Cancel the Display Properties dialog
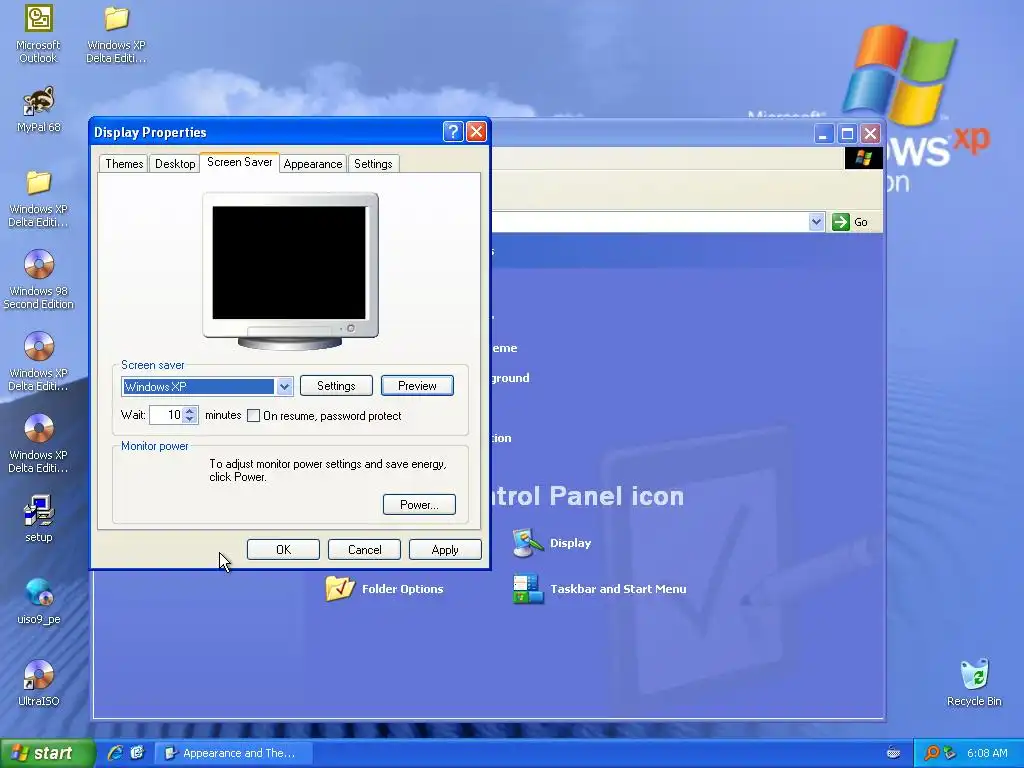Viewport: 1024px width, 768px height. click(x=364, y=550)
